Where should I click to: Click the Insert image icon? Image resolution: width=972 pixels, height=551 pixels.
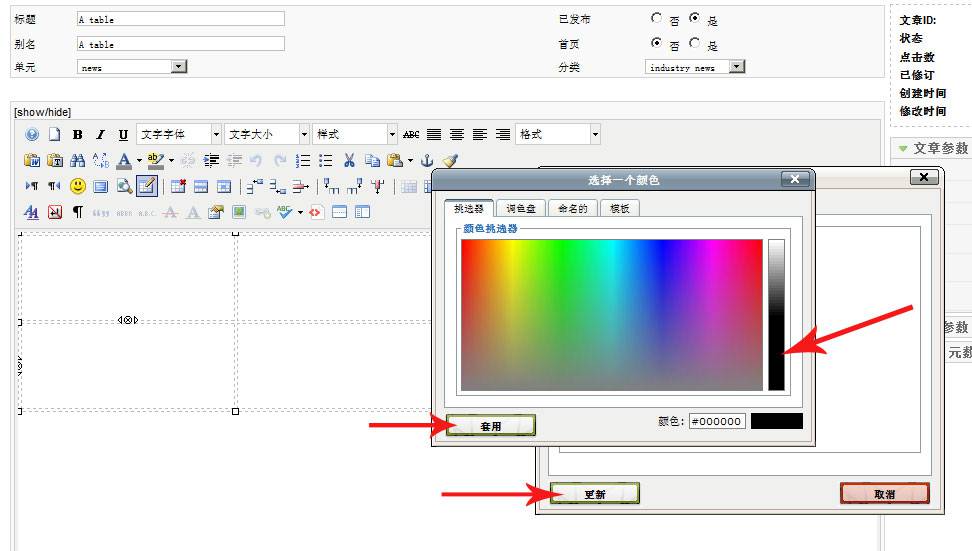[239, 212]
